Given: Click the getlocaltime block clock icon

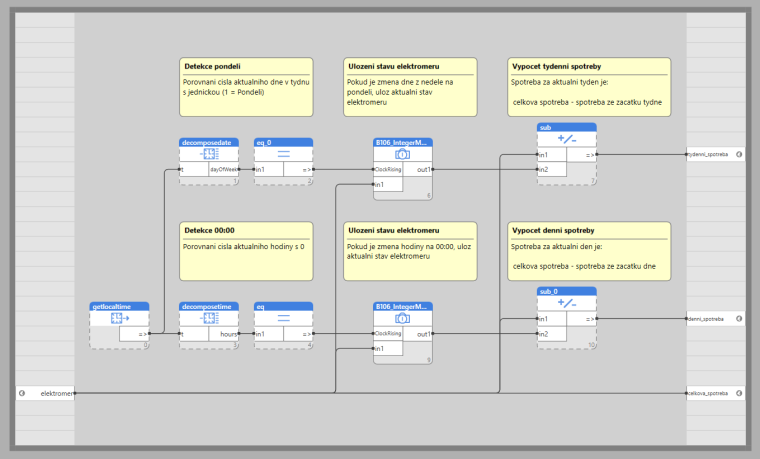Looking at the screenshot, I should pyautogui.click(x=119, y=319).
